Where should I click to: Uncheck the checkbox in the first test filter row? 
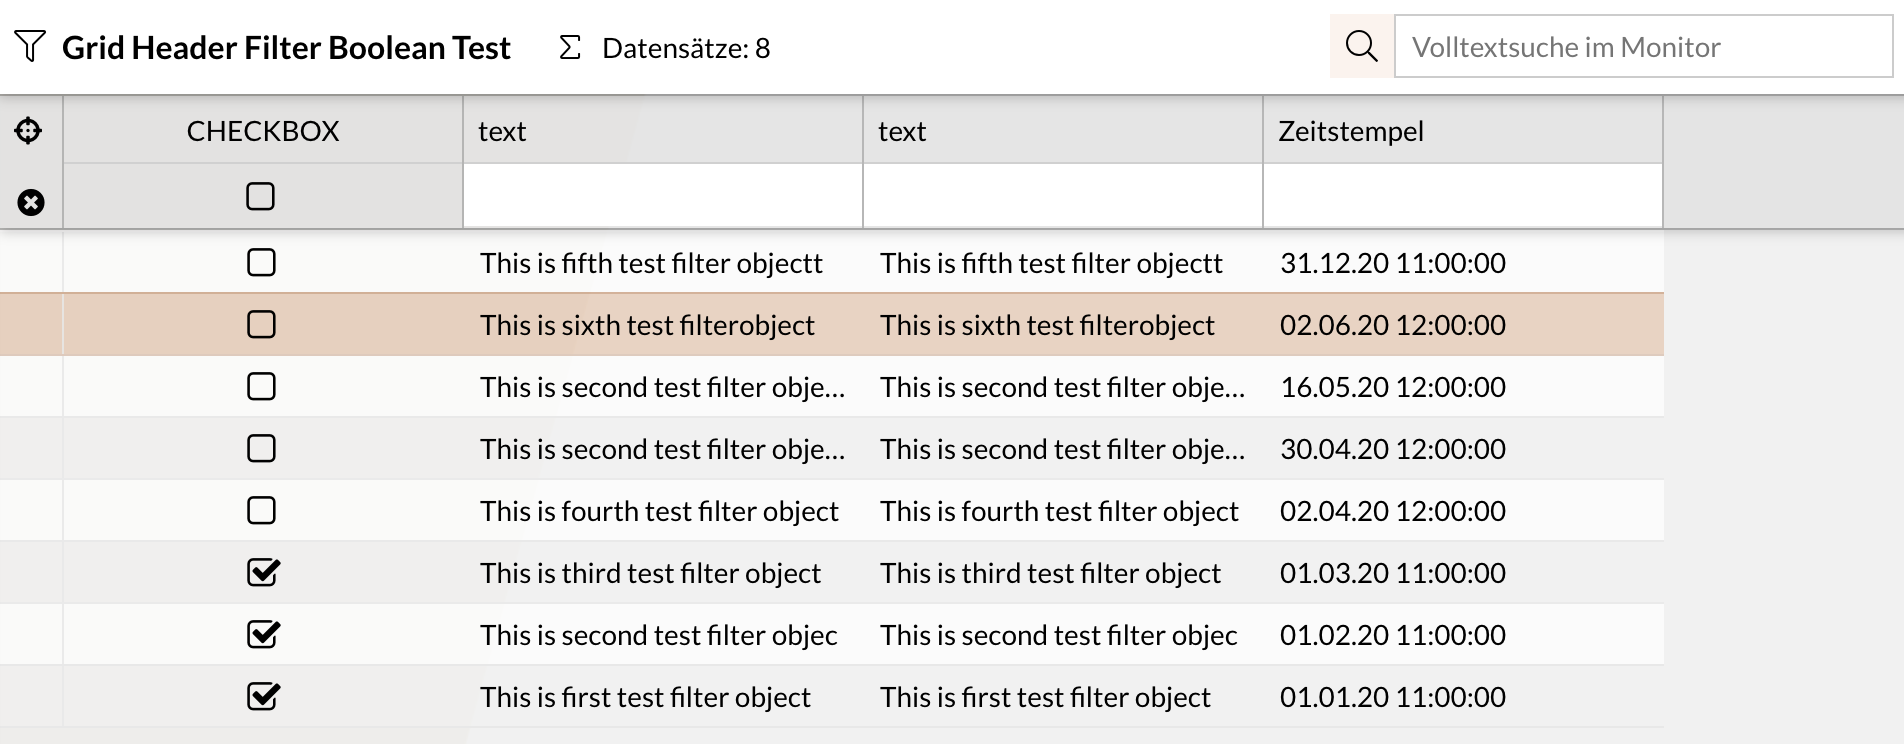[263, 697]
